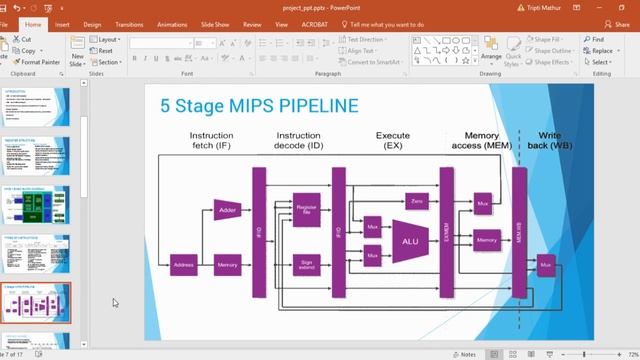Click the zoom in plus button
The height and width of the screenshot is (360, 640).
click(x=619, y=354)
